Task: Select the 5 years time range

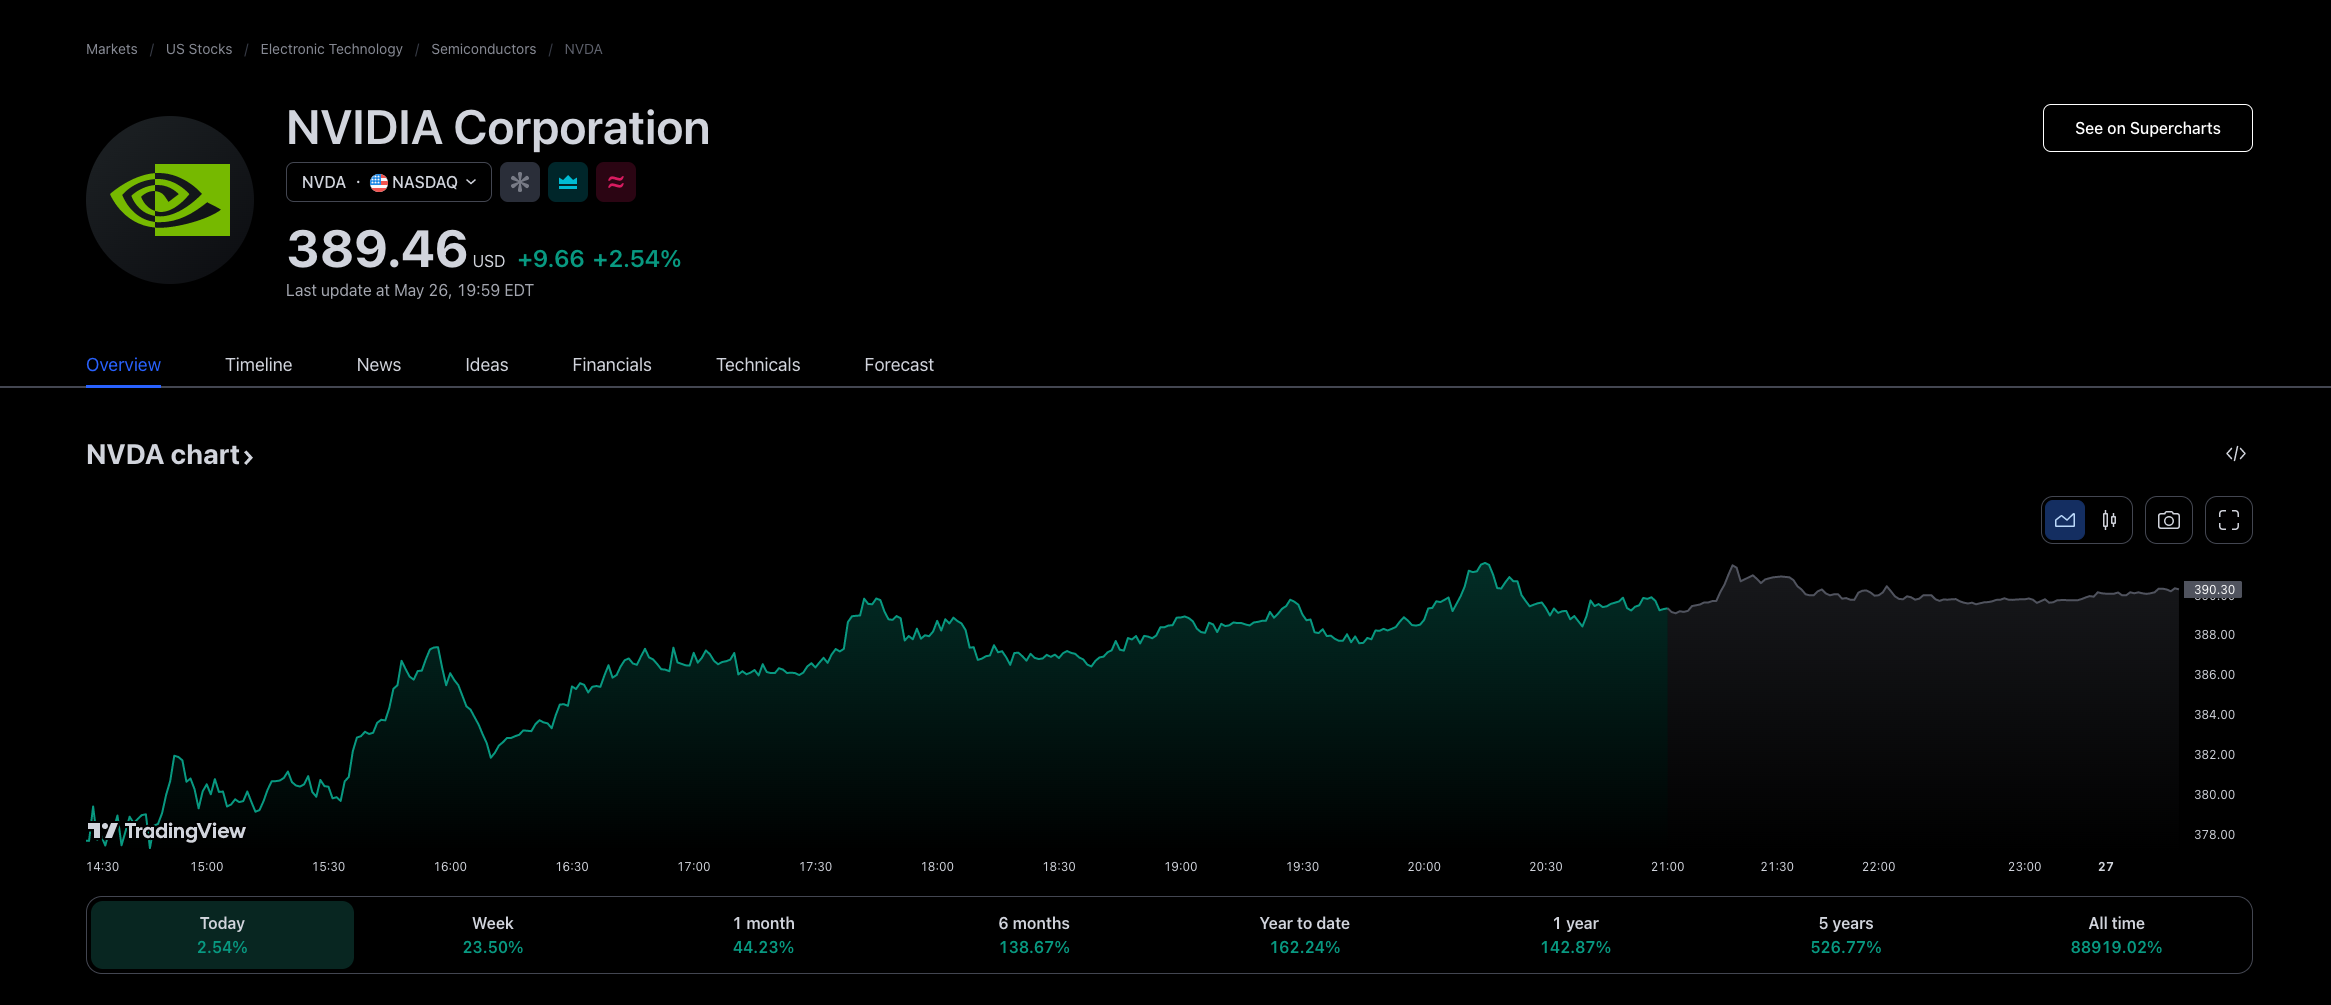Action: 1845,935
